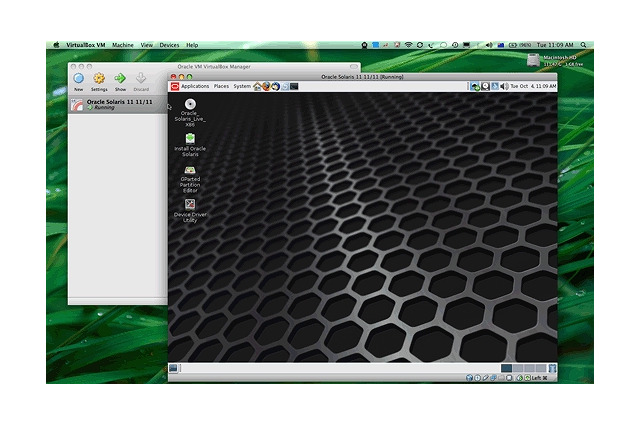This screenshot has height=426, width=640.
Task: Open Applications menu in Solaris panel
Action: 195,87
